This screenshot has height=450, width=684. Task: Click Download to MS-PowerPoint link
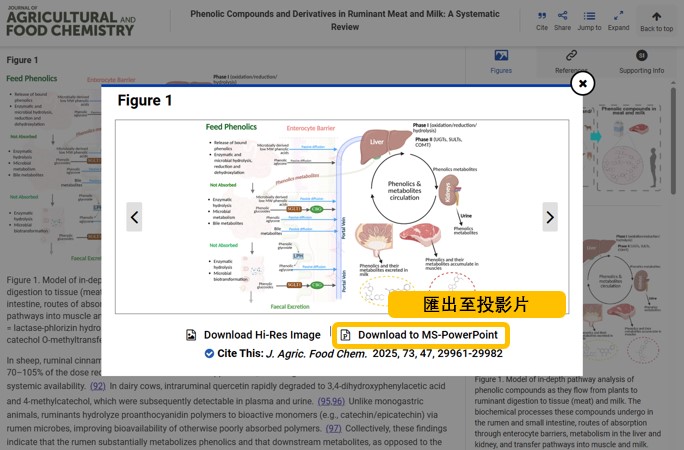(427, 335)
